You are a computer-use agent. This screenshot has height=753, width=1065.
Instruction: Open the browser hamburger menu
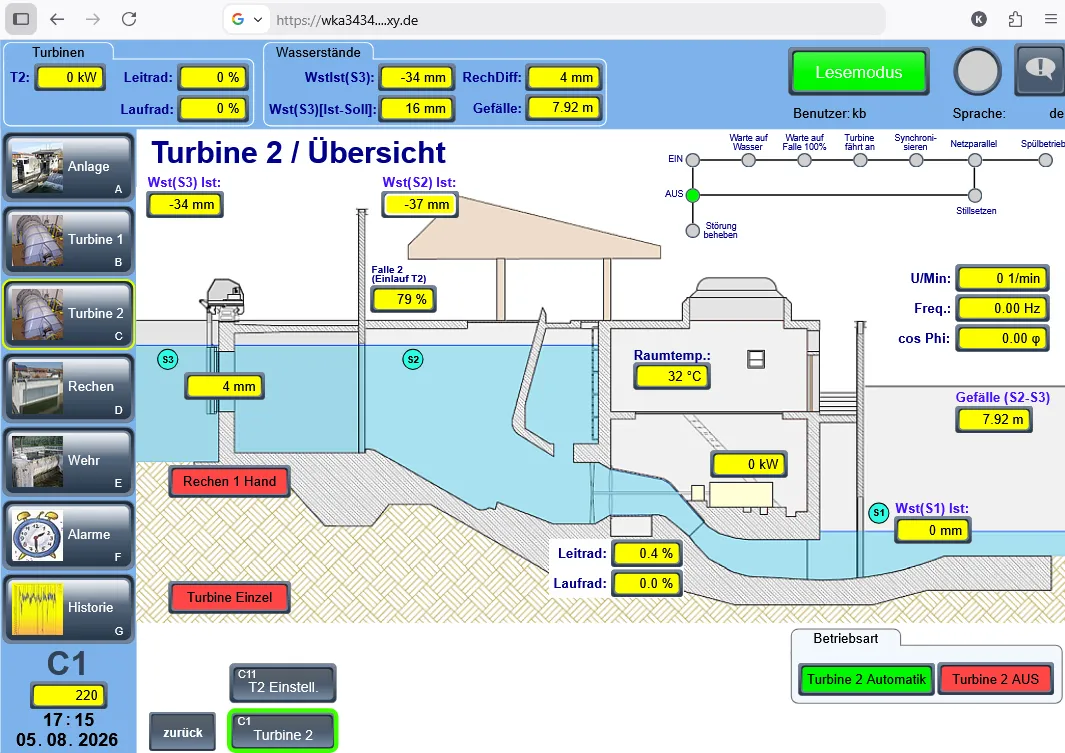coord(1051,19)
